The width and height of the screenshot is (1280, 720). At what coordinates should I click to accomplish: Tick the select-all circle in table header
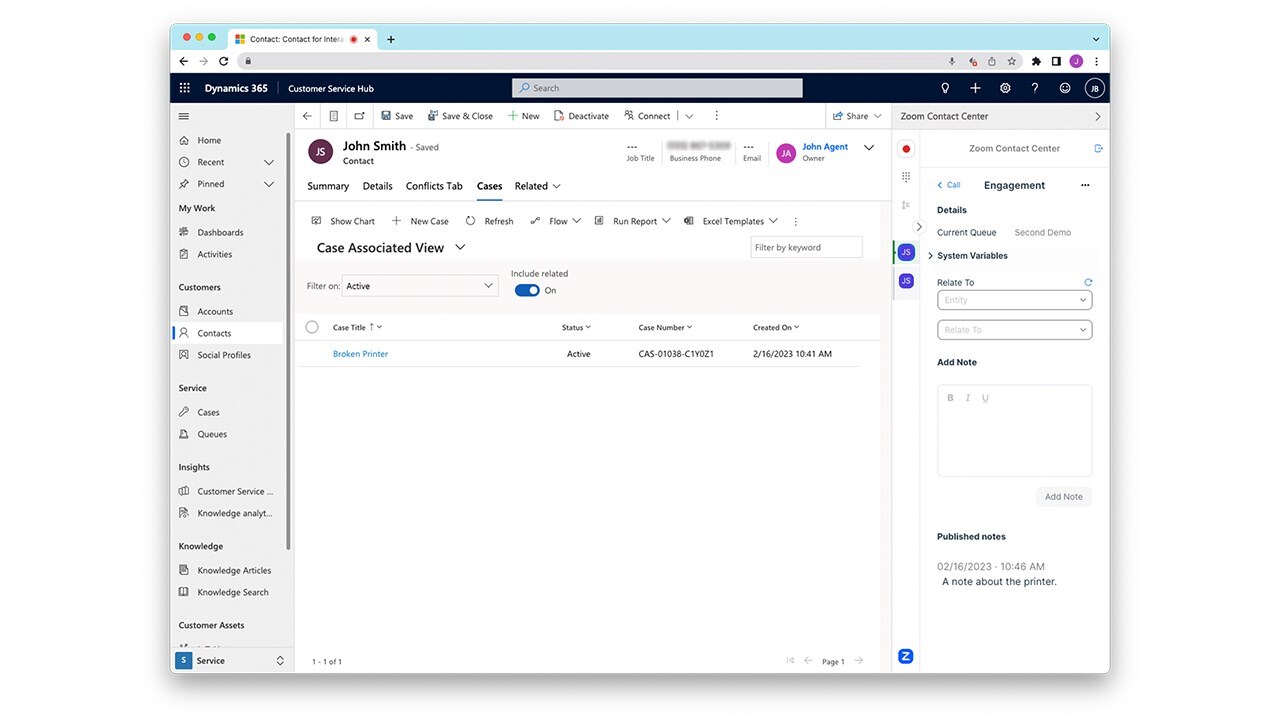pos(312,327)
